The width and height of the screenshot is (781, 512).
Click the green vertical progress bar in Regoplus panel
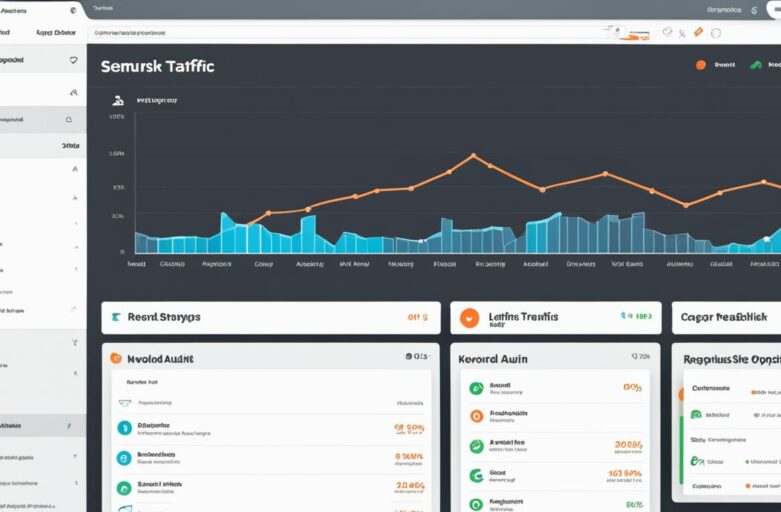(681, 449)
